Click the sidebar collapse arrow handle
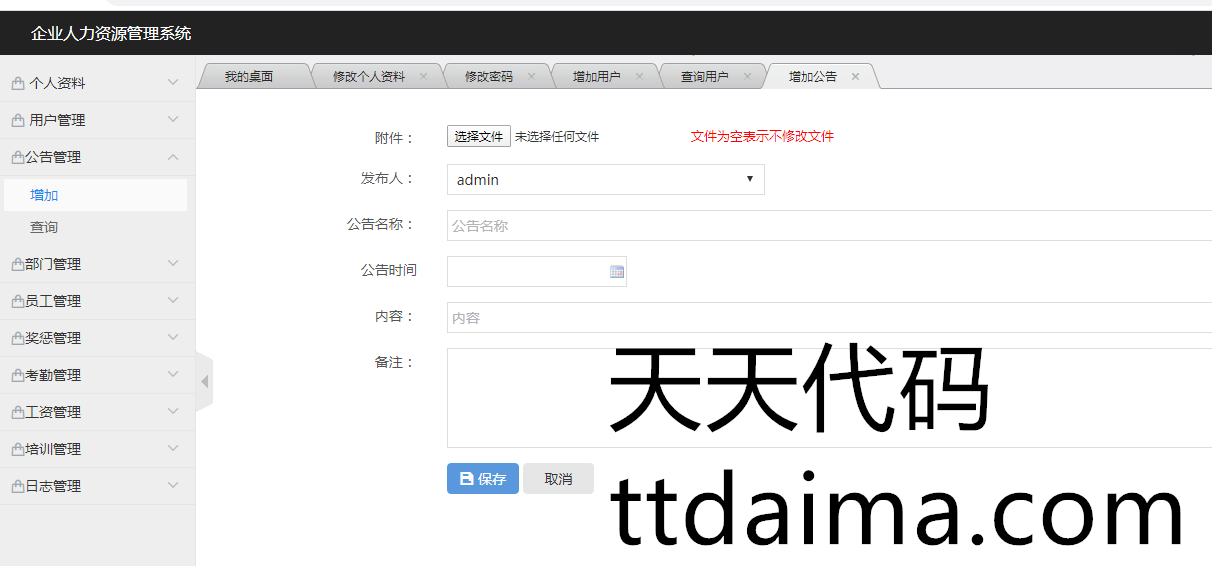Viewport: 1212px width, 566px height. 204,381
